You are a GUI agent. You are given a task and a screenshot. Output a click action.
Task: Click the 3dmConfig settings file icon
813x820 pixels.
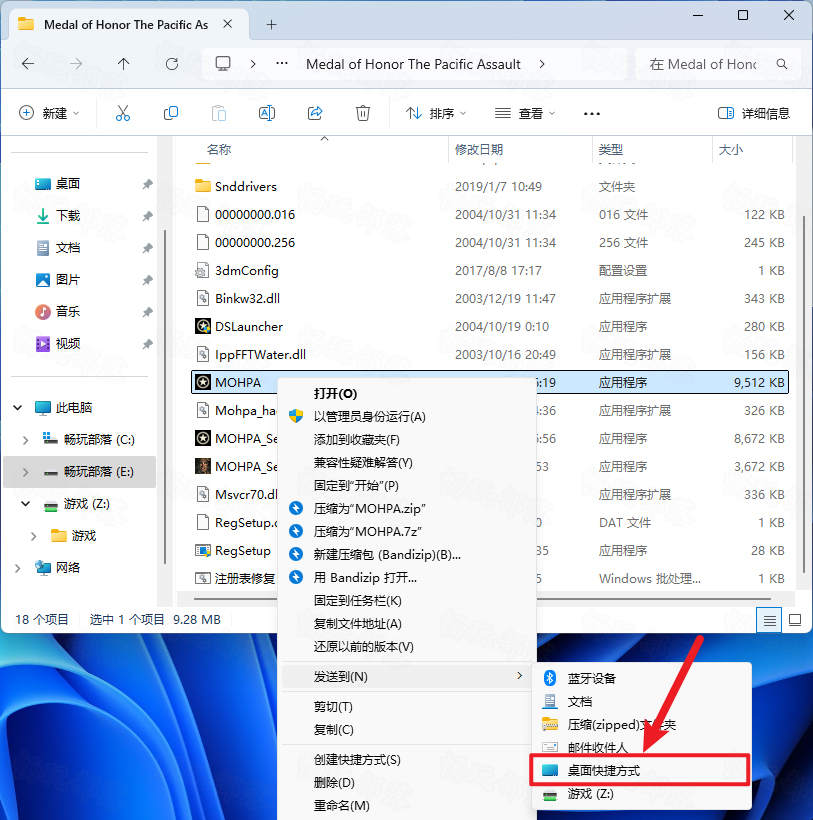(x=202, y=270)
